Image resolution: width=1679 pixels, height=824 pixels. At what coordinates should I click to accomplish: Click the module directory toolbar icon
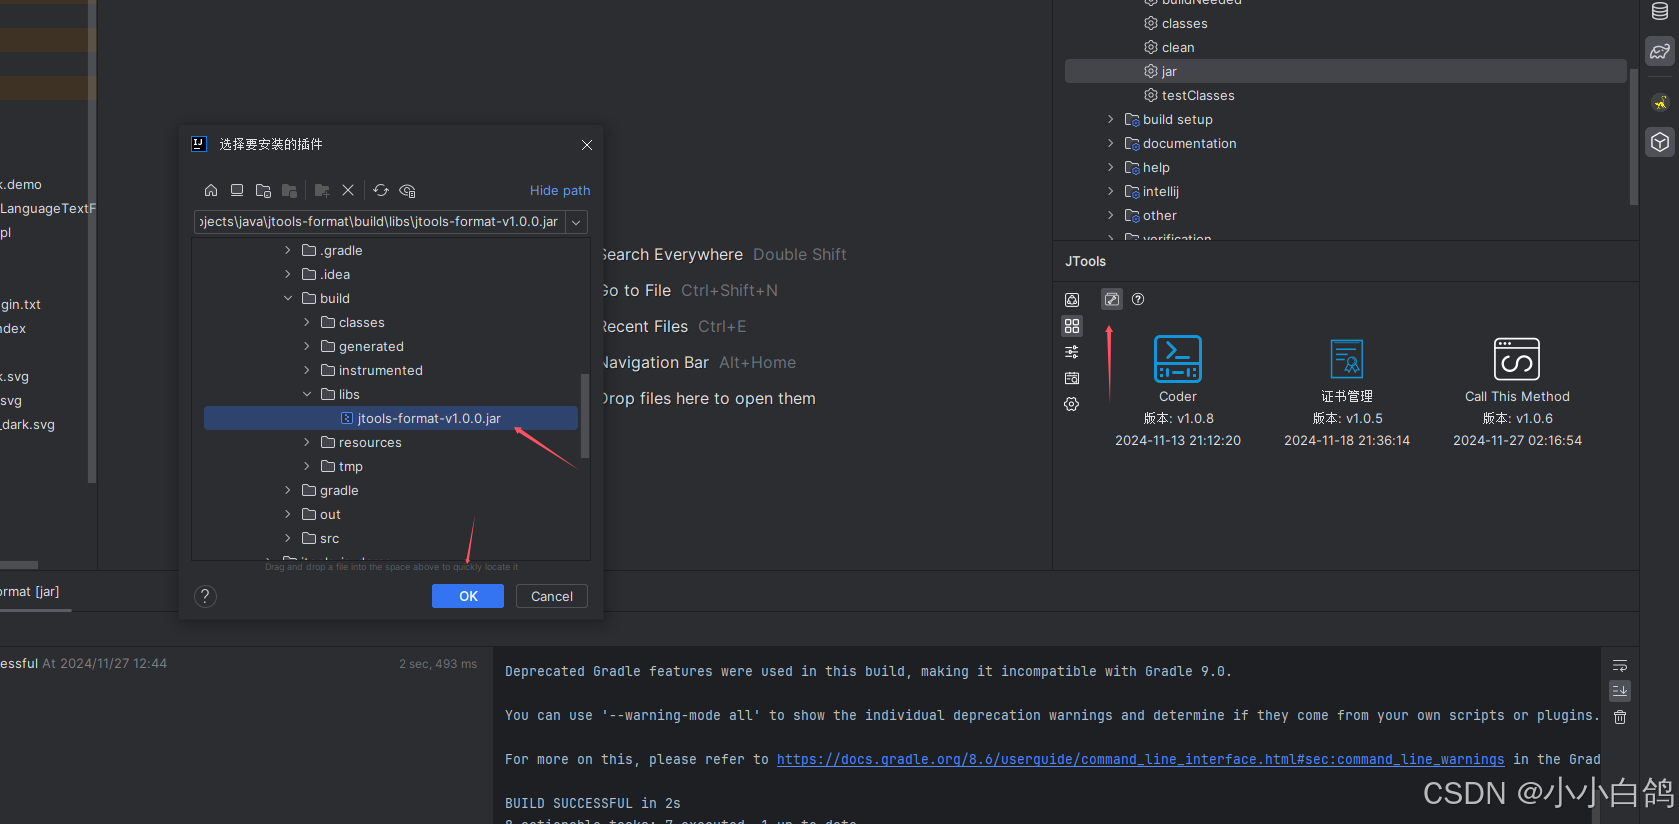[289, 190]
